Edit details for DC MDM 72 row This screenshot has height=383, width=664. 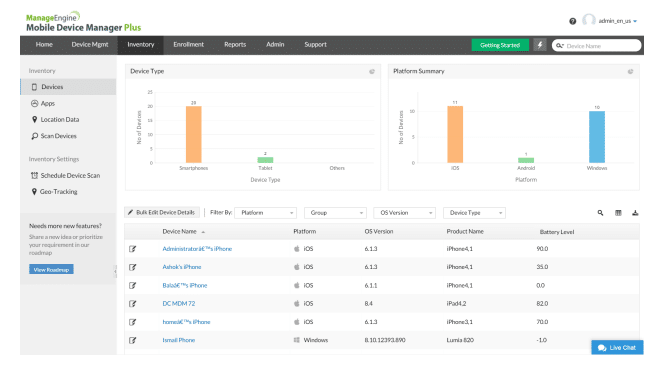133,303
